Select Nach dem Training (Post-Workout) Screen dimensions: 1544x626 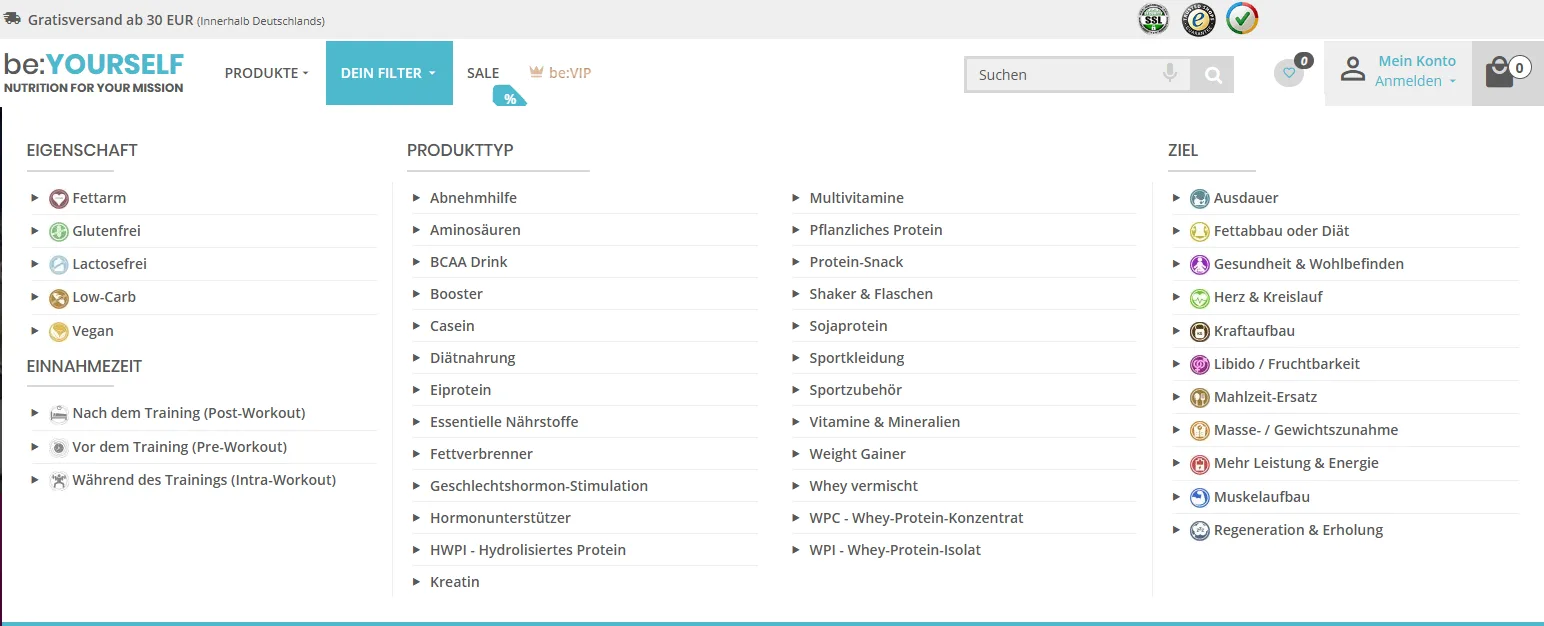coord(189,413)
